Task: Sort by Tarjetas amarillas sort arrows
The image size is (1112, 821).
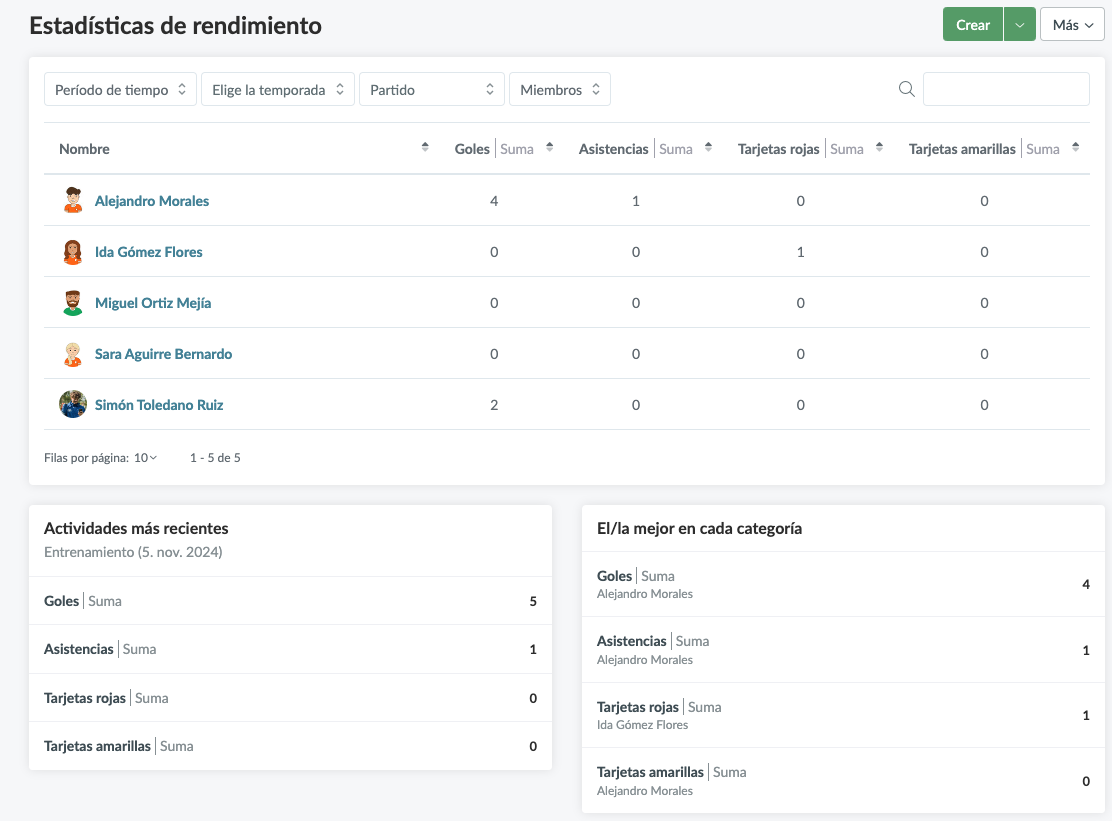Action: tap(1075, 148)
